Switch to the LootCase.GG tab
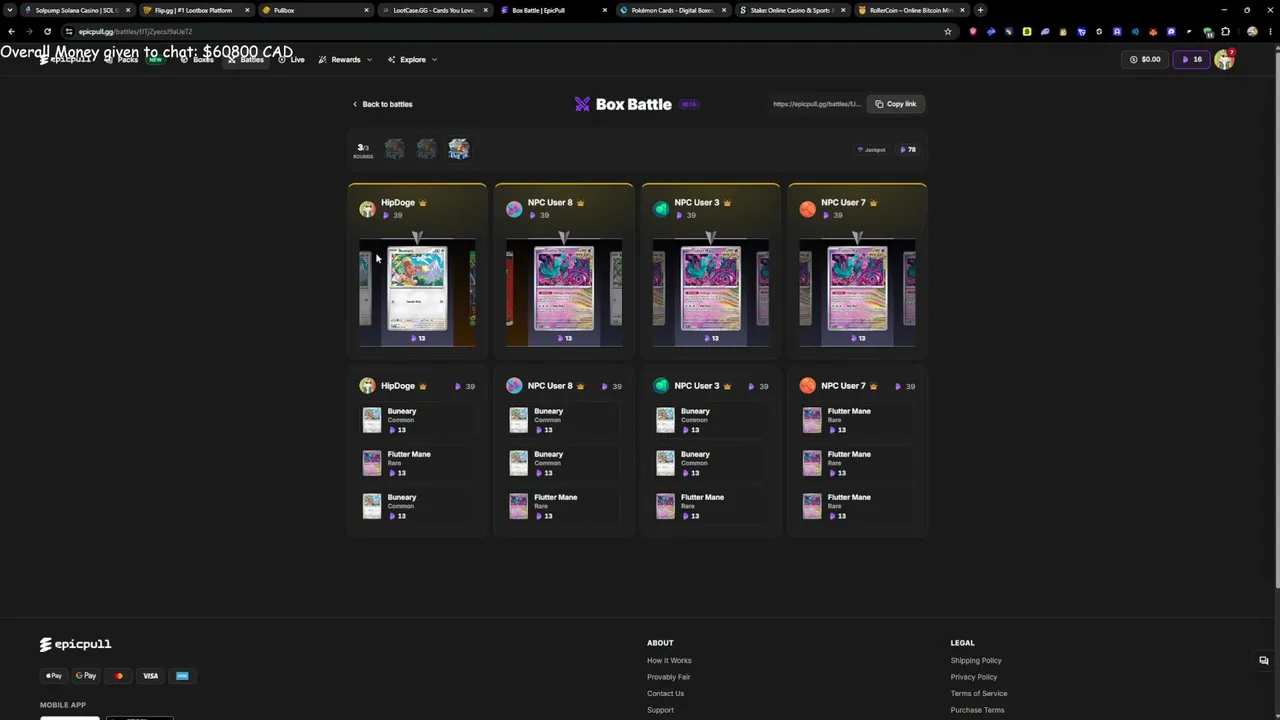Image resolution: width=1280 pixels, height=720 pixels. [x=433, y=10]
